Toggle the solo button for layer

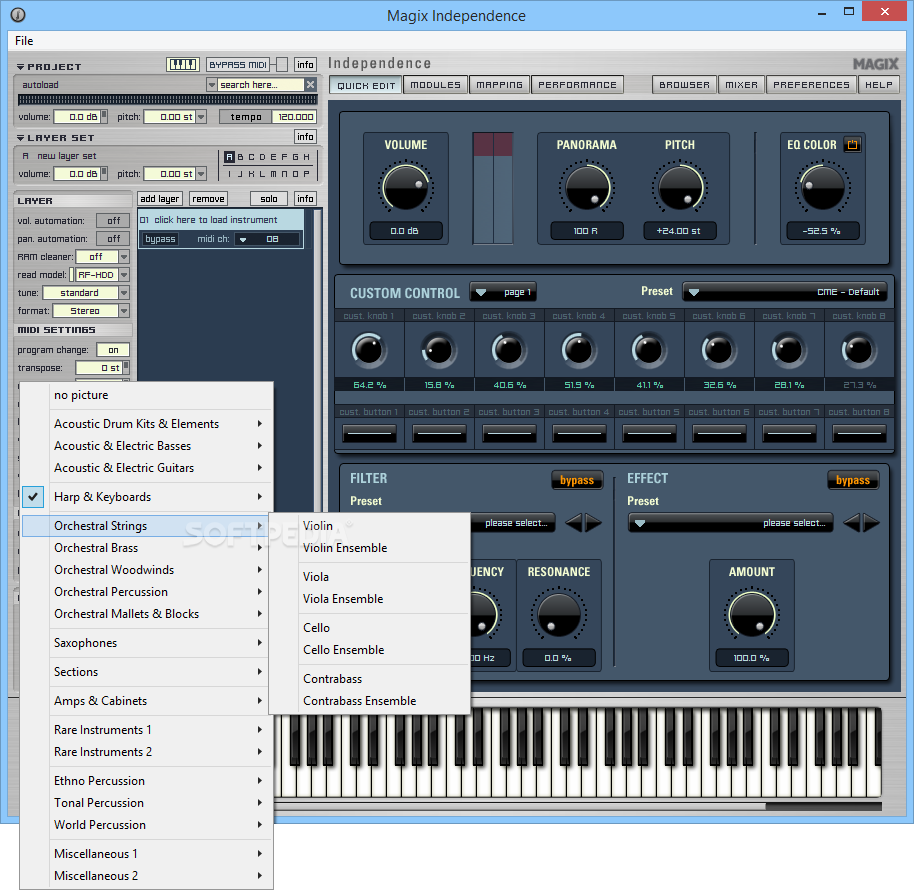pos(269,199)
